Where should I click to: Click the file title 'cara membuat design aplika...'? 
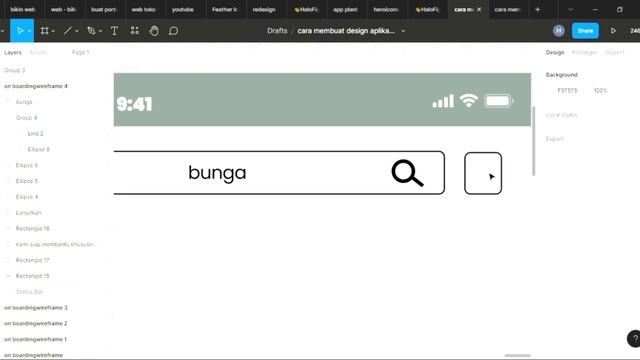tap(346, 31)
